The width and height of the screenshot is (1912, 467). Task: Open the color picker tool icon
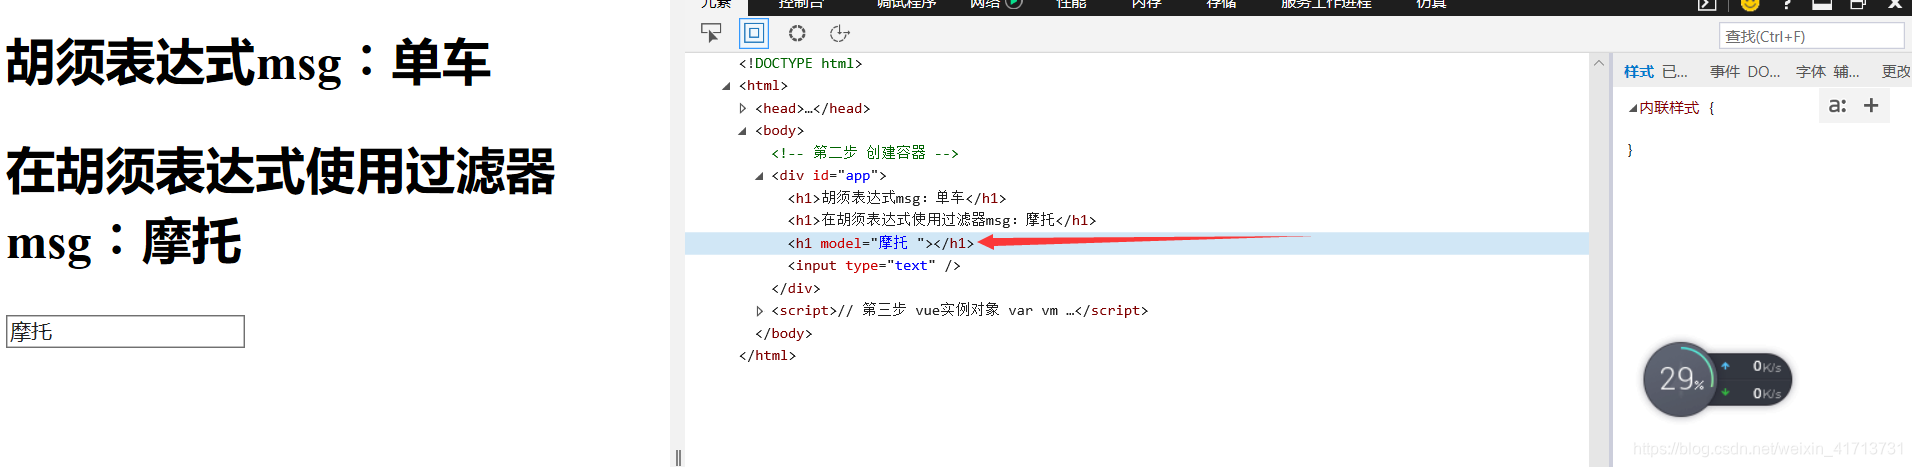[797, 33]
